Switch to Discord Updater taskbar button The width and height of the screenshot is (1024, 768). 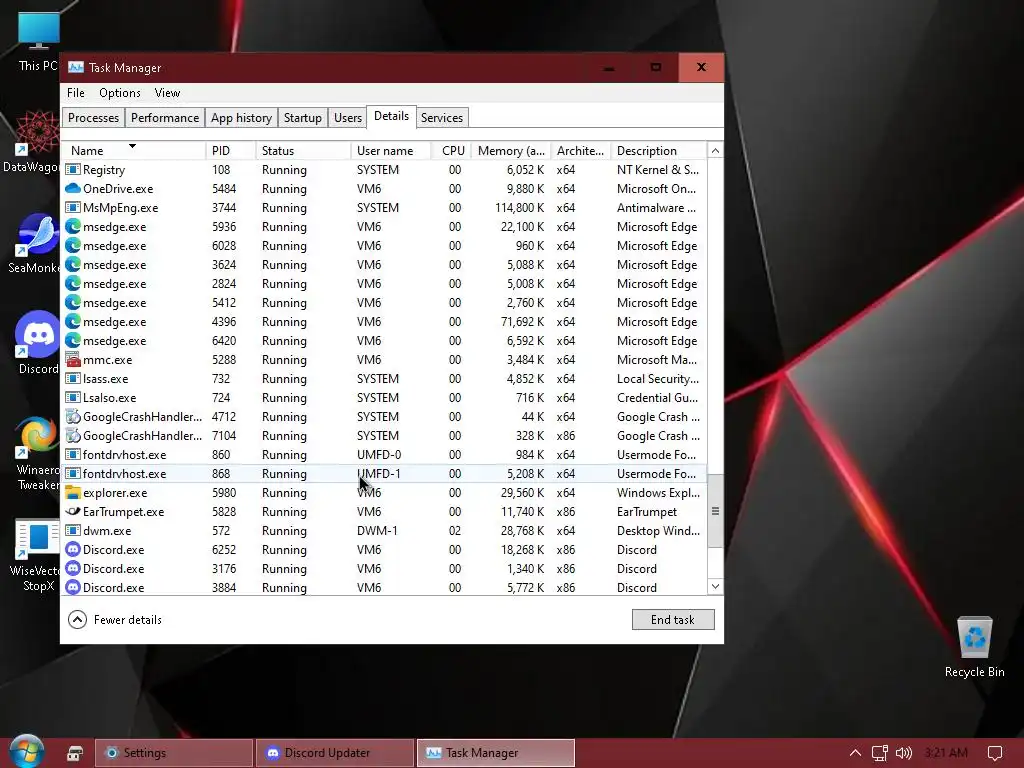(335, 753)
